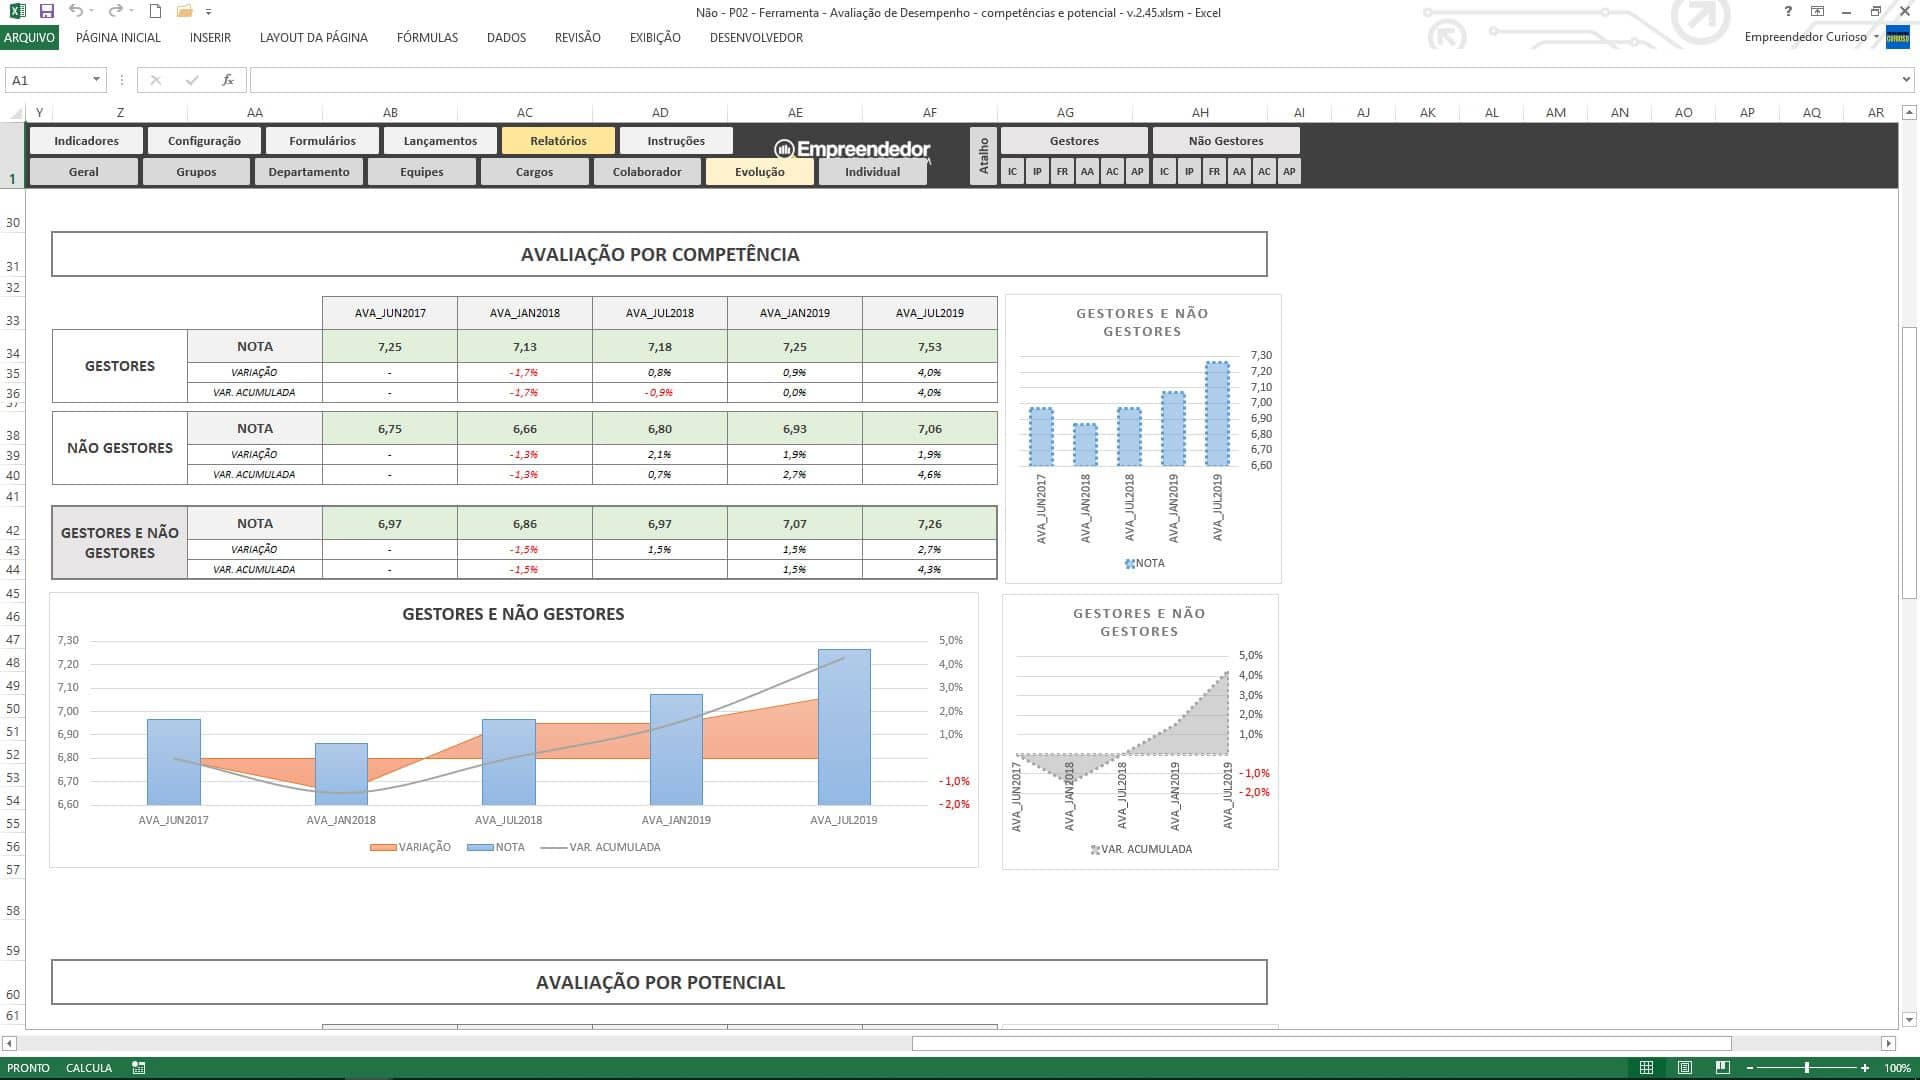Select the AVA_JUL2019 bar in the large chart
The height and width of the screenshot is (1080, 1920).
(x=844, y=727)
